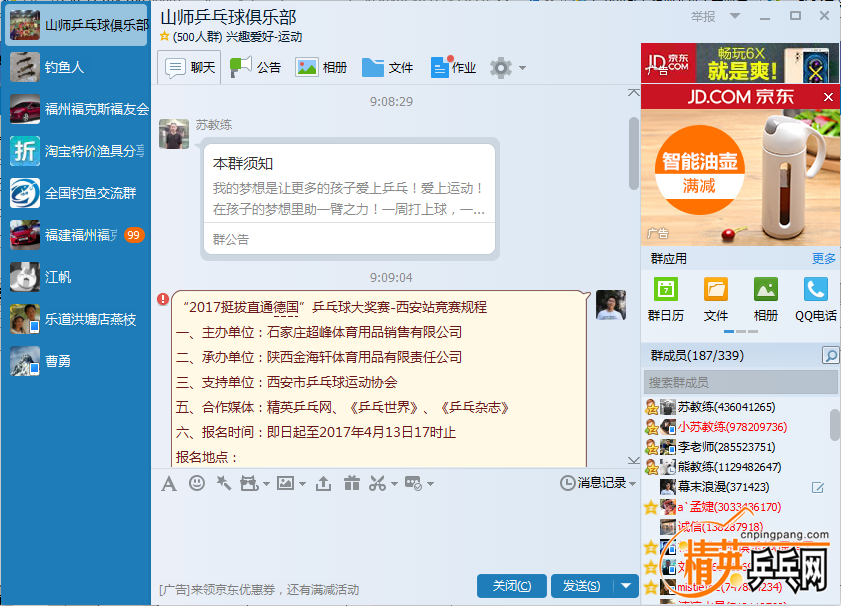This screenshot has height=606, width=841.
Task: Switch to the 作业 tab
Action: pos(454,68)
